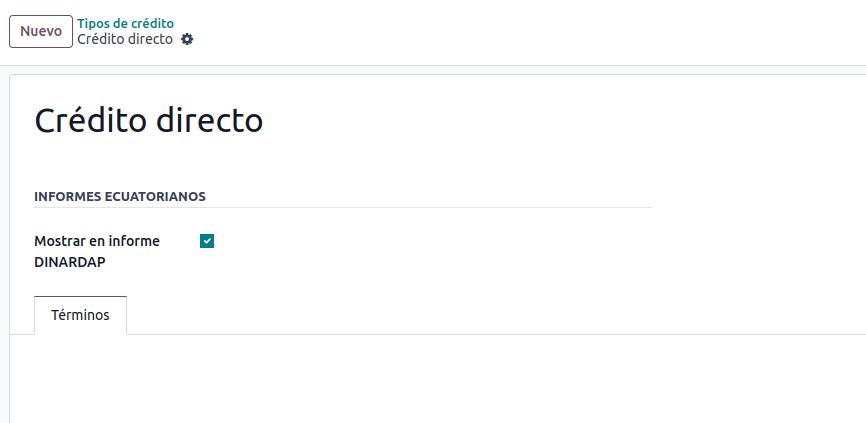Viewport: 866px width, 423px height.
Task: Create a new credit type with Nuevo
Action: pyautogui.click(x=41, y=31)
